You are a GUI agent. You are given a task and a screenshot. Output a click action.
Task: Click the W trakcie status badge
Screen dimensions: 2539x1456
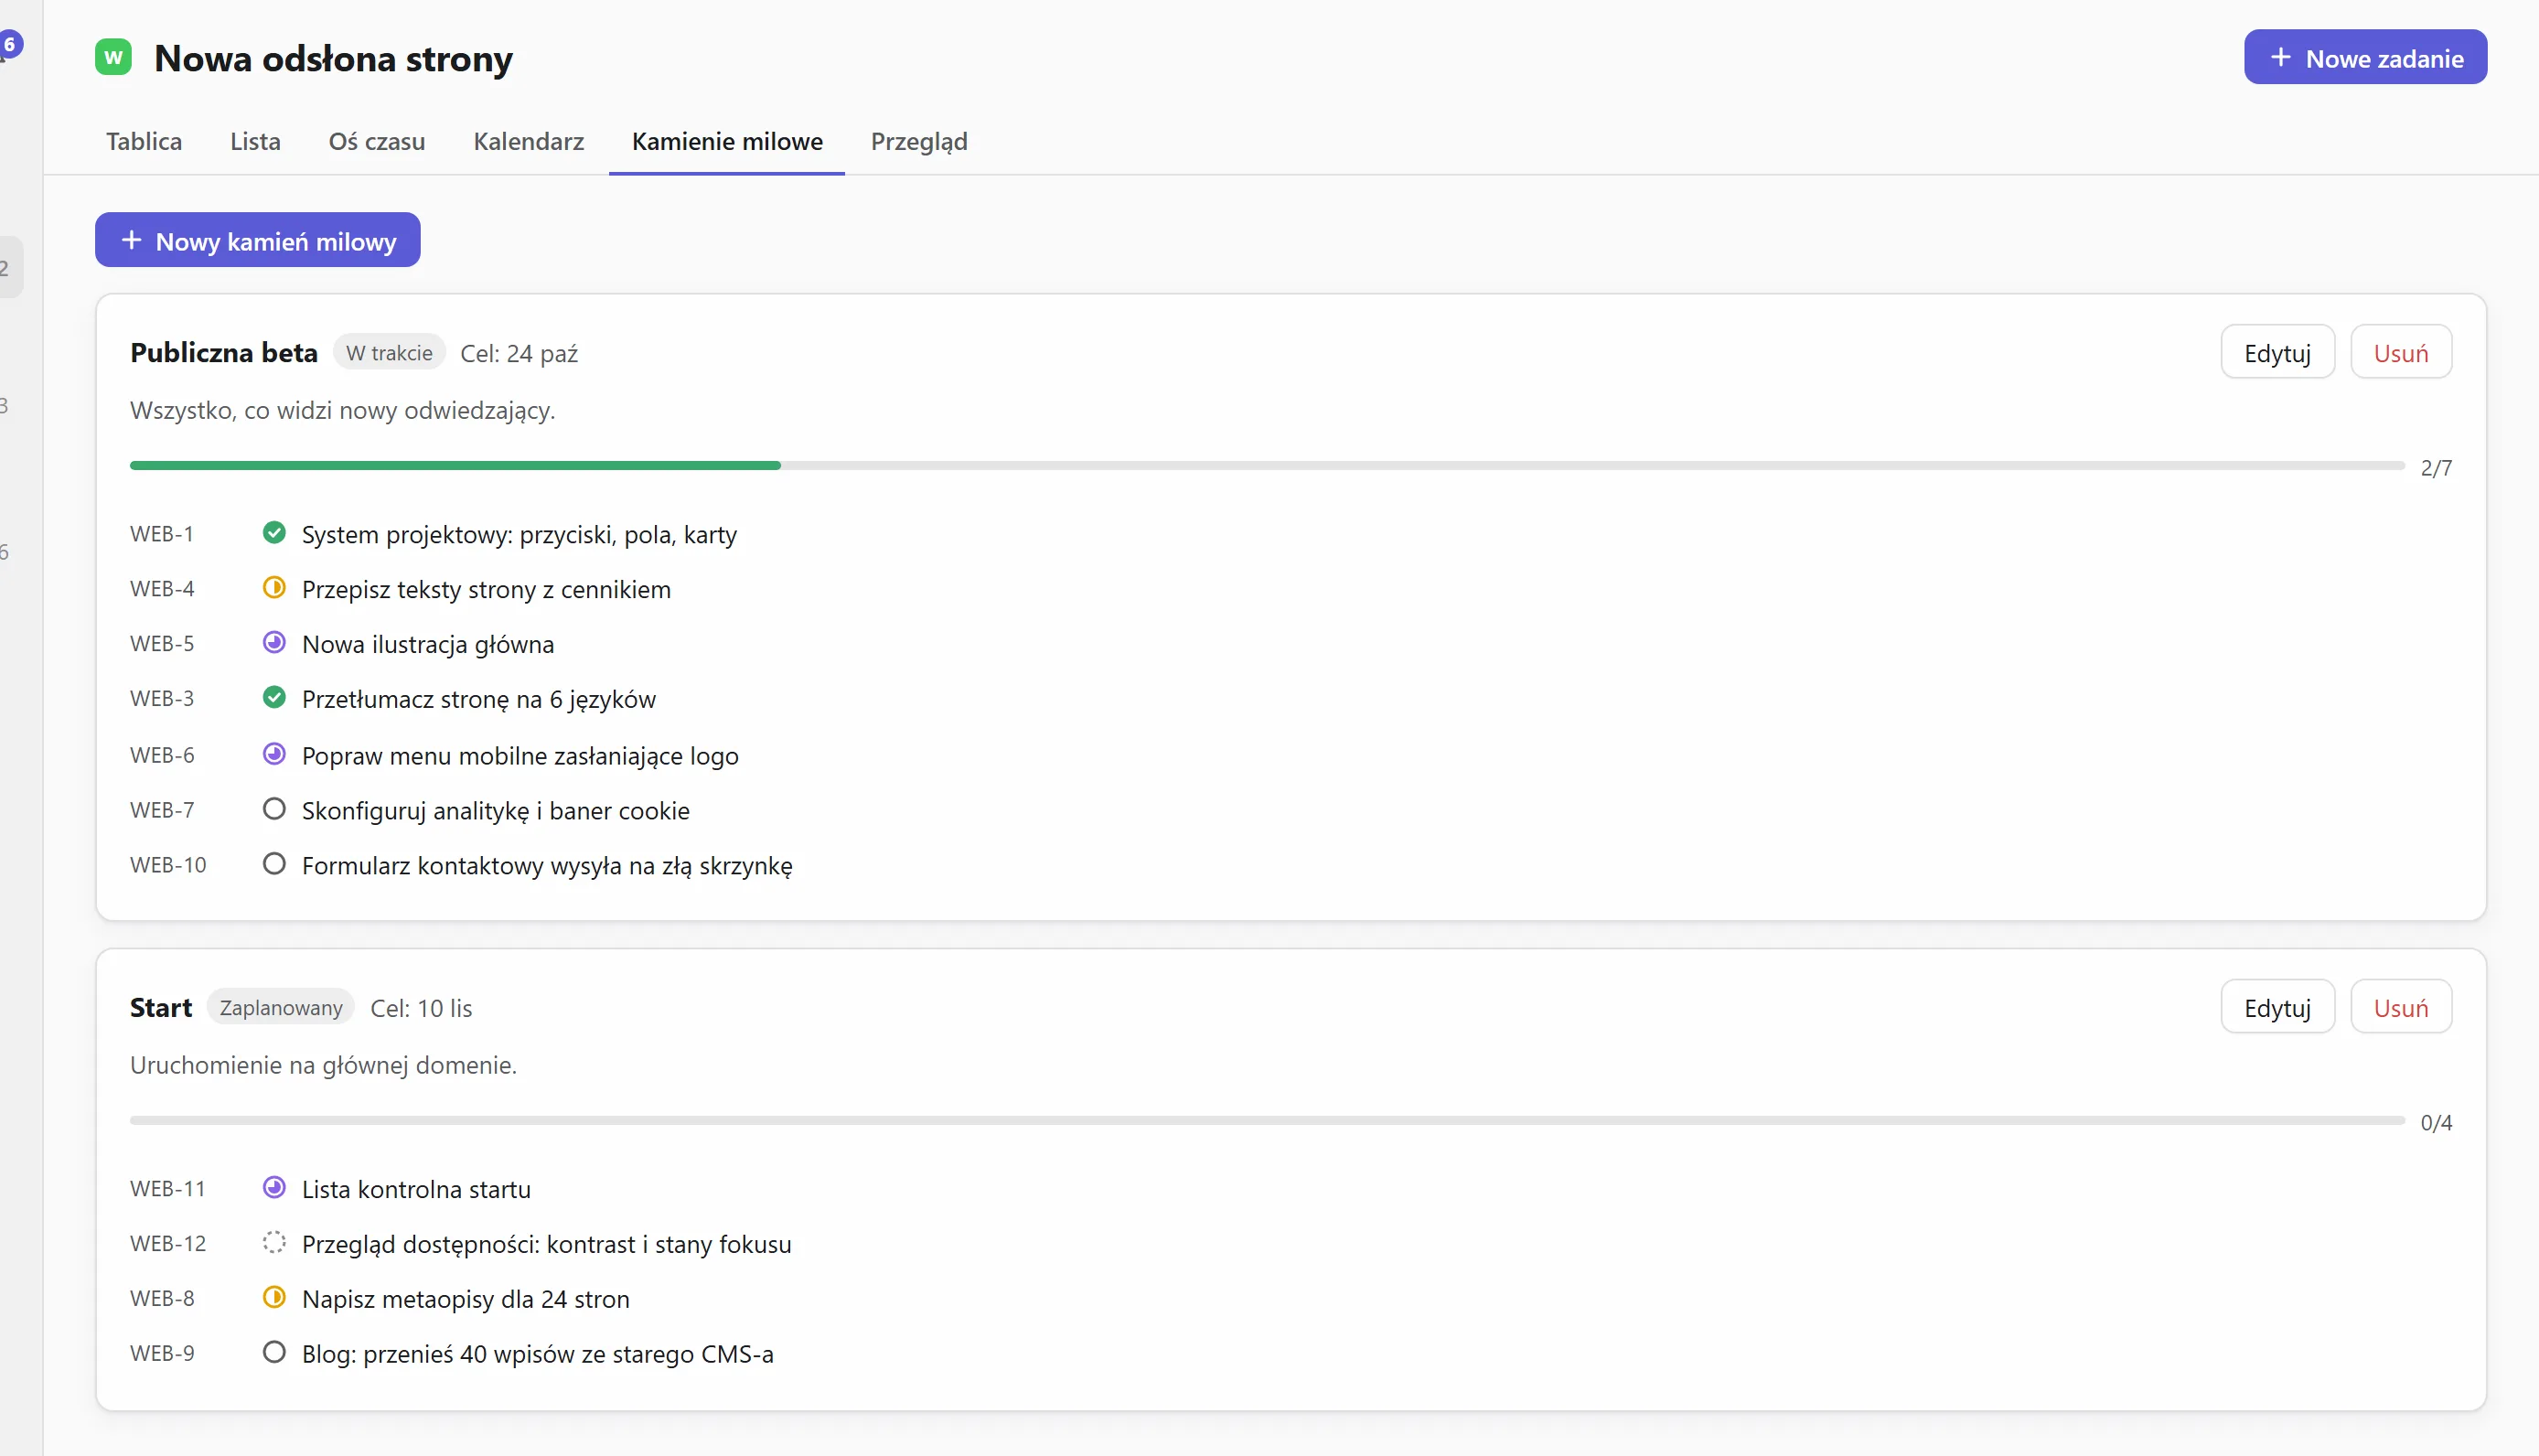click(389, 353)
